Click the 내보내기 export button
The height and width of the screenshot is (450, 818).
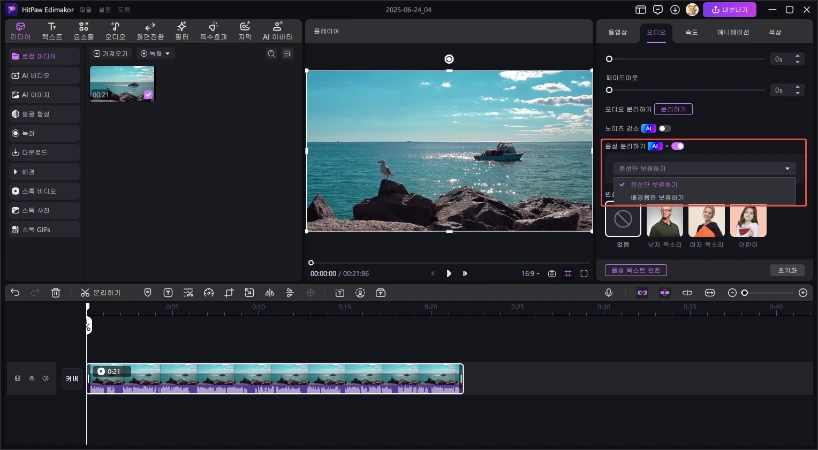pos(729,9)
